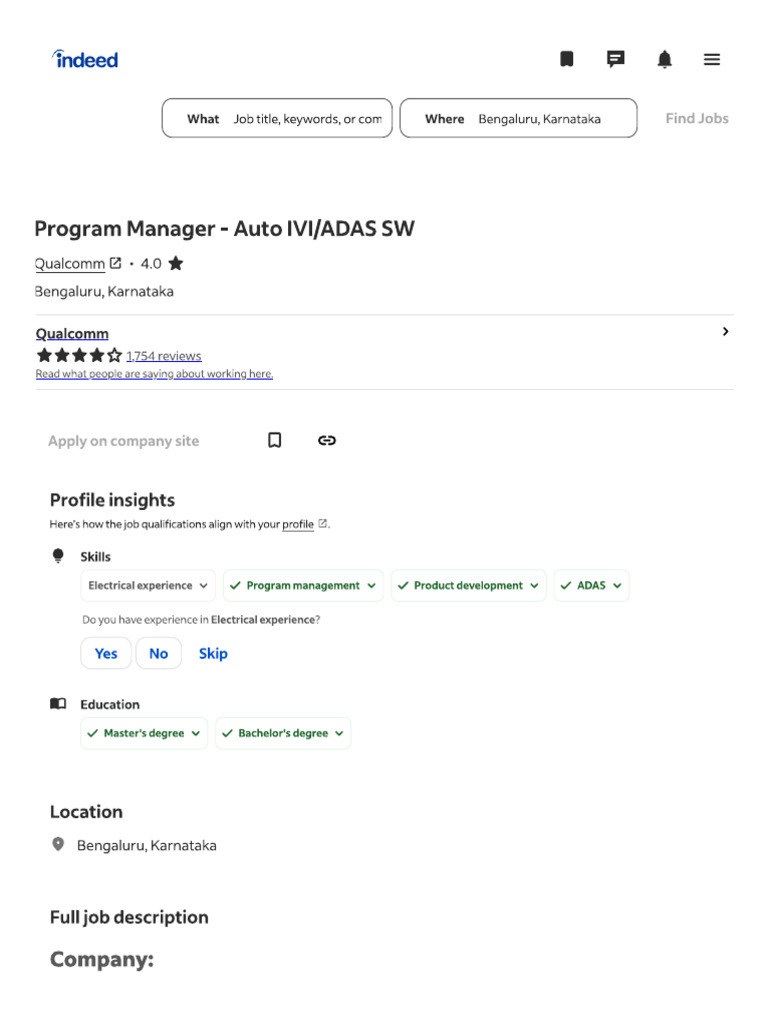Click the five-star rating graphic for Qualcomm
Image resolution: width=768 pixels, height=1024 pixels.
coord(79,355)
